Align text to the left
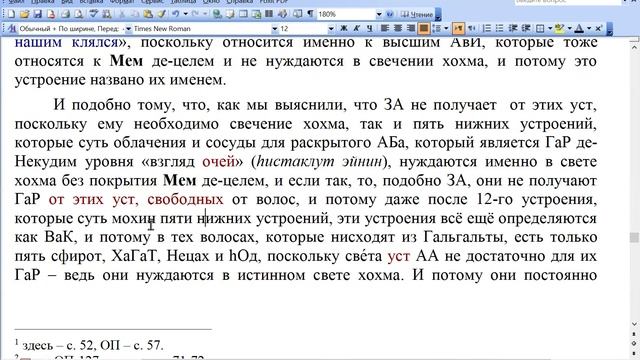 point(384,28)
